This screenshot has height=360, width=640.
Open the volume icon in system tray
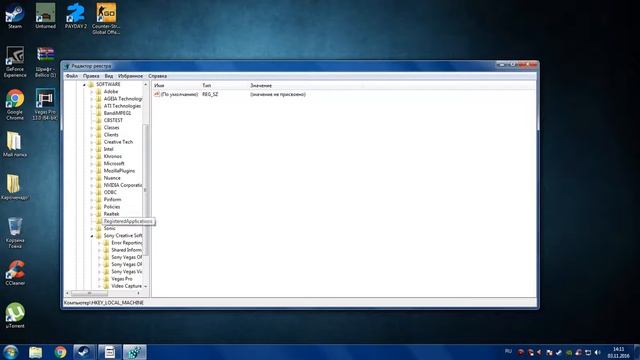pos(597,352)
